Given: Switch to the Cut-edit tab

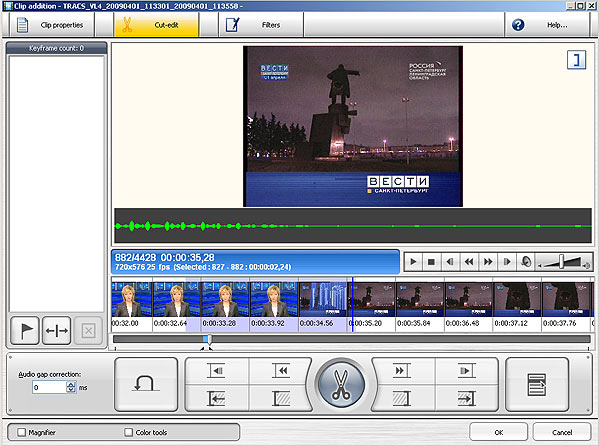Looking at the screenshot, I should point(157,25).
